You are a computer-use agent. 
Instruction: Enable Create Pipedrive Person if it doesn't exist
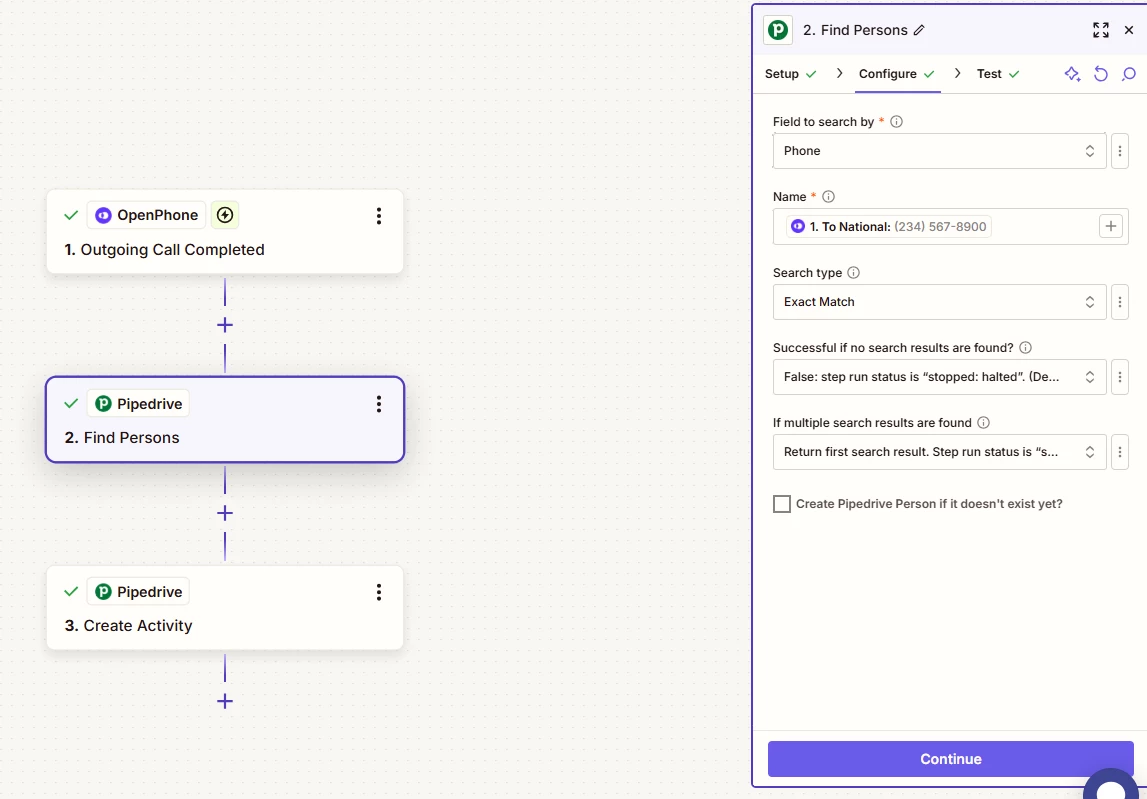click(x=782, y=504)
